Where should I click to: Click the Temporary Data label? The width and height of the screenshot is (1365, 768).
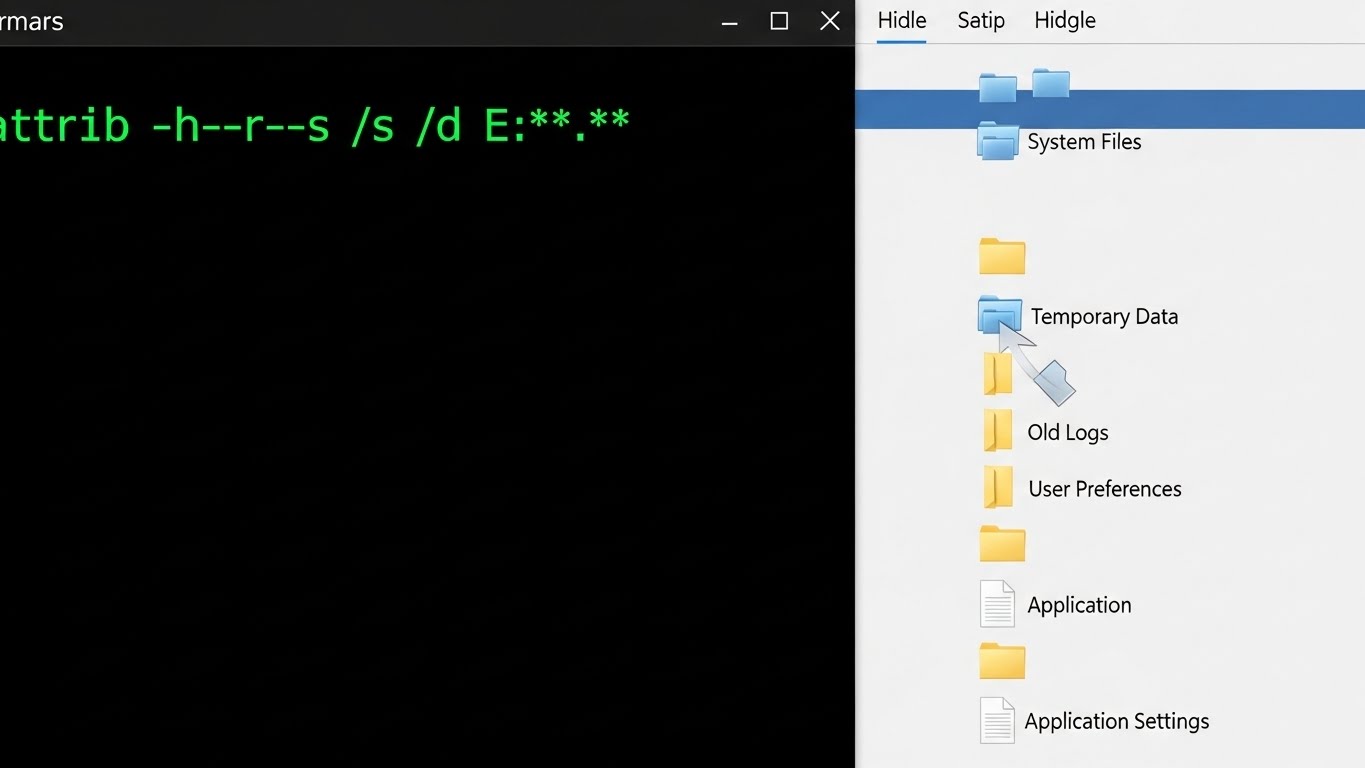coord(1104,317)
